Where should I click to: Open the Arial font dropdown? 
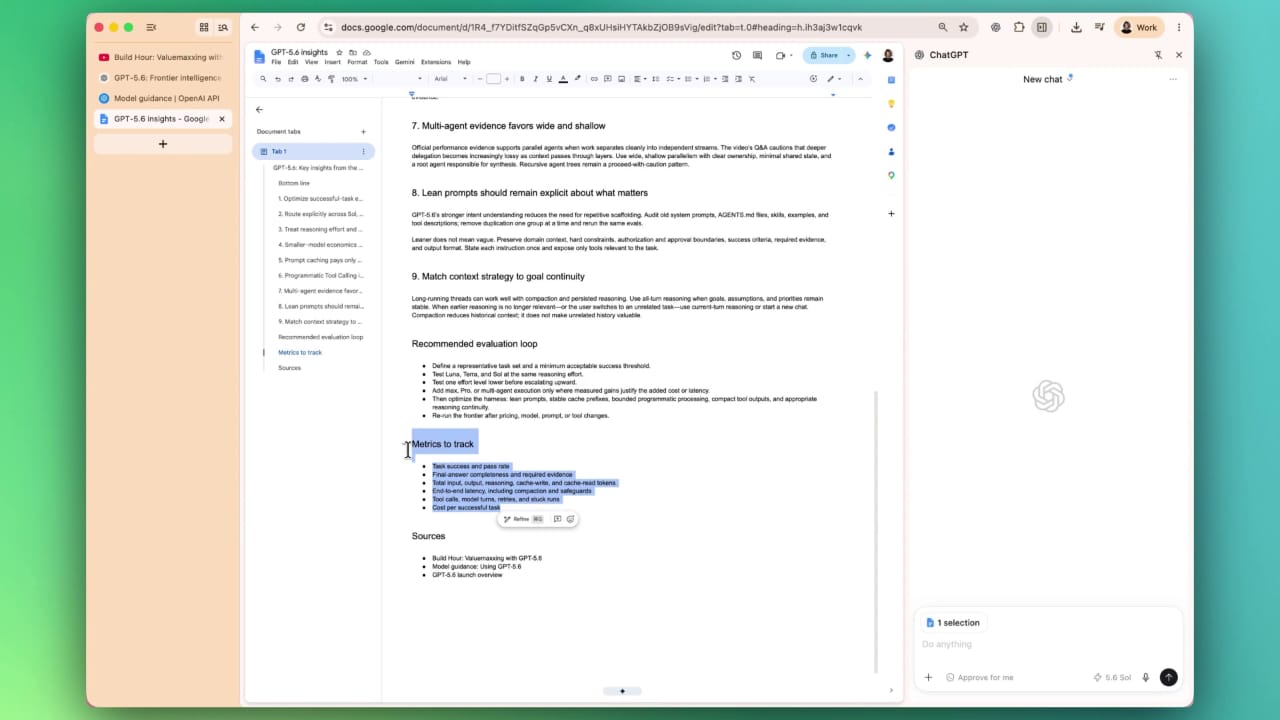click(x=451, y=79)
